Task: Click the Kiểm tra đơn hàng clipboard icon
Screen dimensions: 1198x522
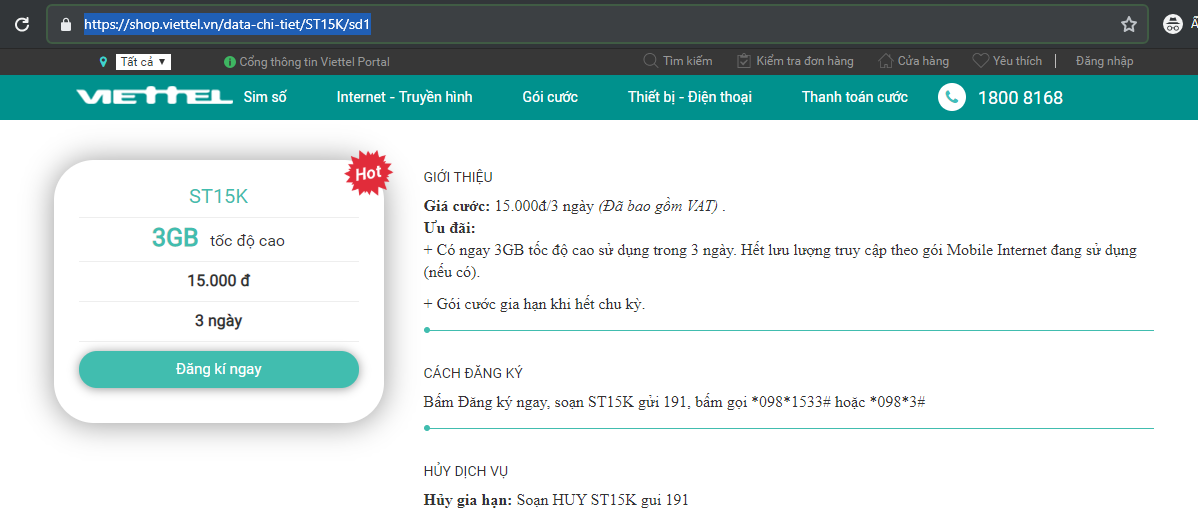Action: coord(744,60)
